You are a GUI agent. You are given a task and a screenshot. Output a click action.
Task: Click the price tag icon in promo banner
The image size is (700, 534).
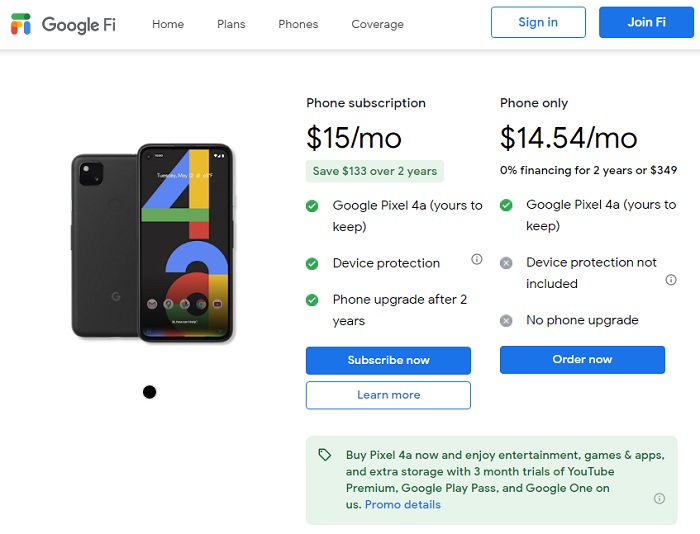325,455
